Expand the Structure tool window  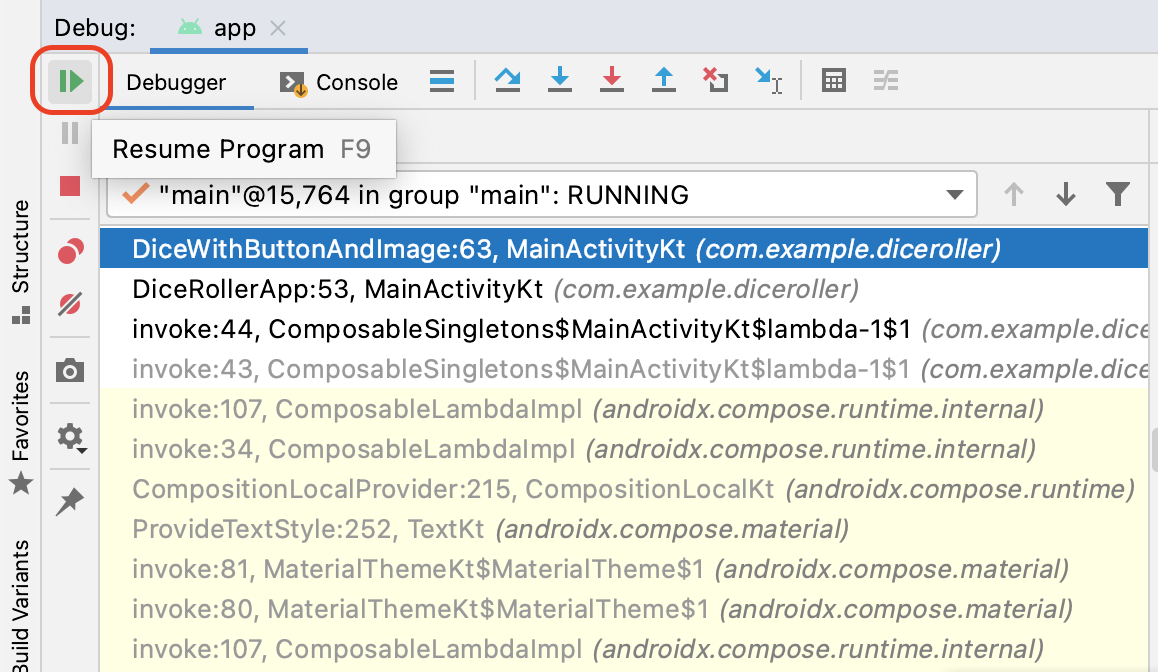tap(20, 262)
